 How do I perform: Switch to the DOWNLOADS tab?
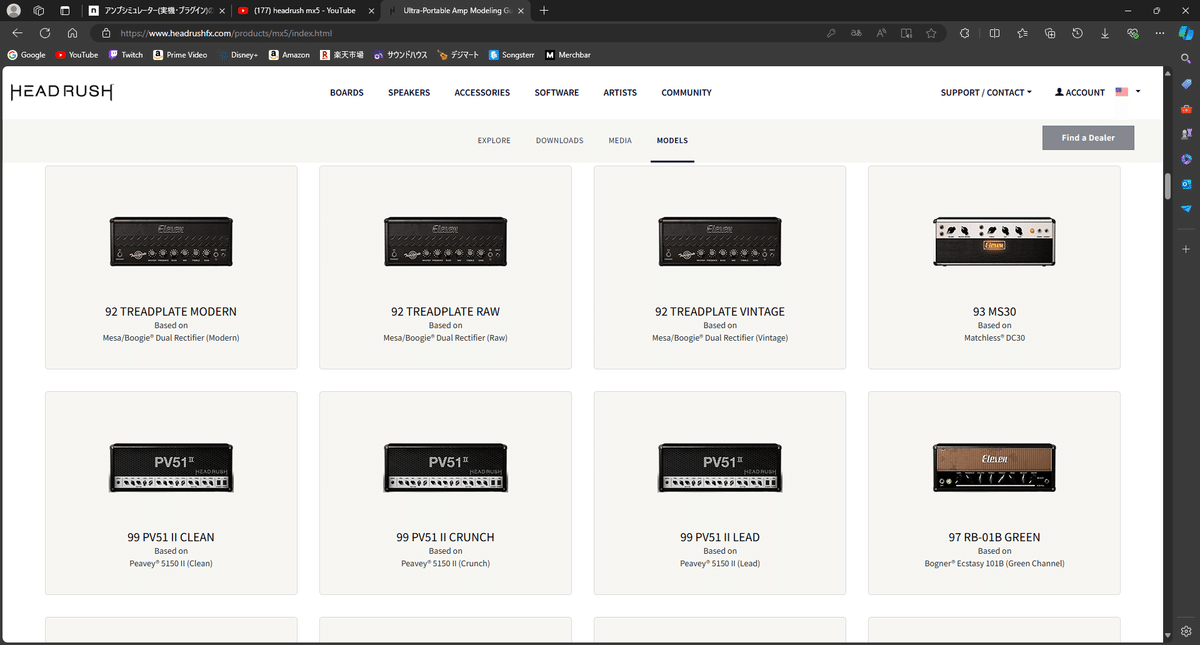point(559,140)
